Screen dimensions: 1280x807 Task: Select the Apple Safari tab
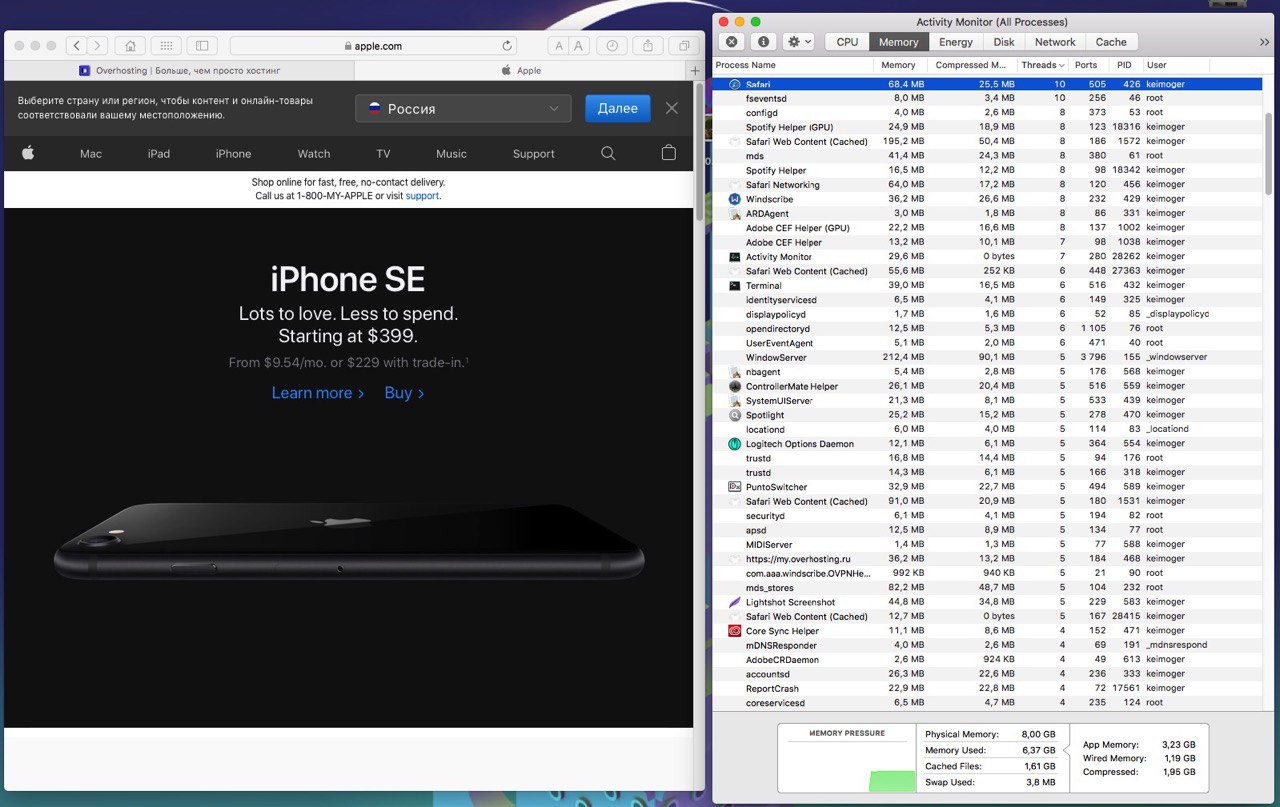click(521, 70)
